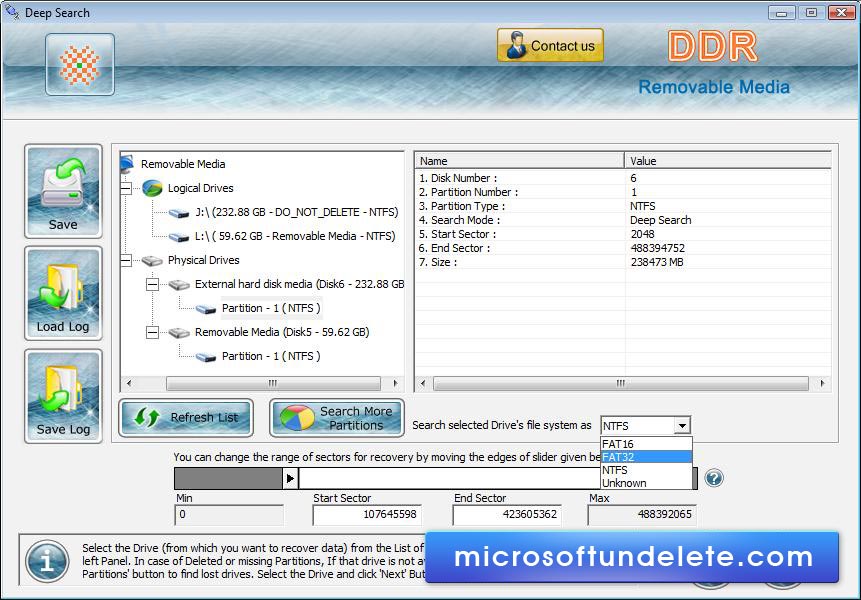The image size is (861, 600).
Task: Click the End Sector input field
Action: pos(507,515)
